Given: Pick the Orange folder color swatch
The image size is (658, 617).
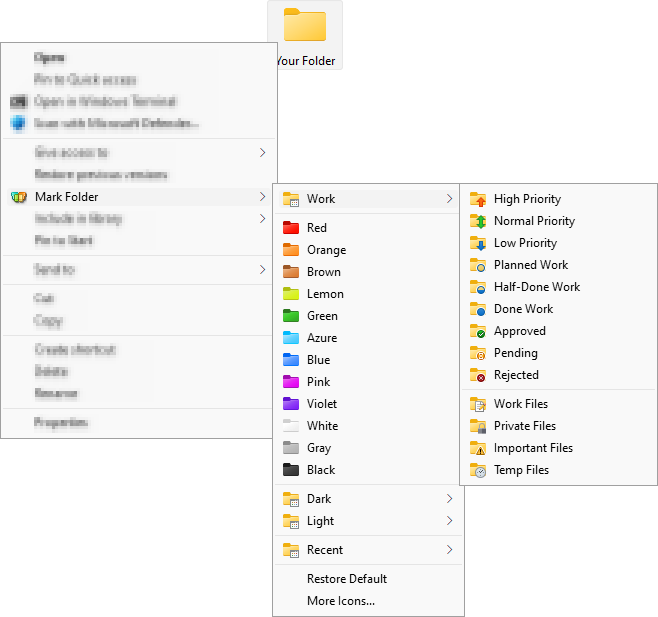Looking at the screenshot, I should pyautogui.click(x=291, y=250).
